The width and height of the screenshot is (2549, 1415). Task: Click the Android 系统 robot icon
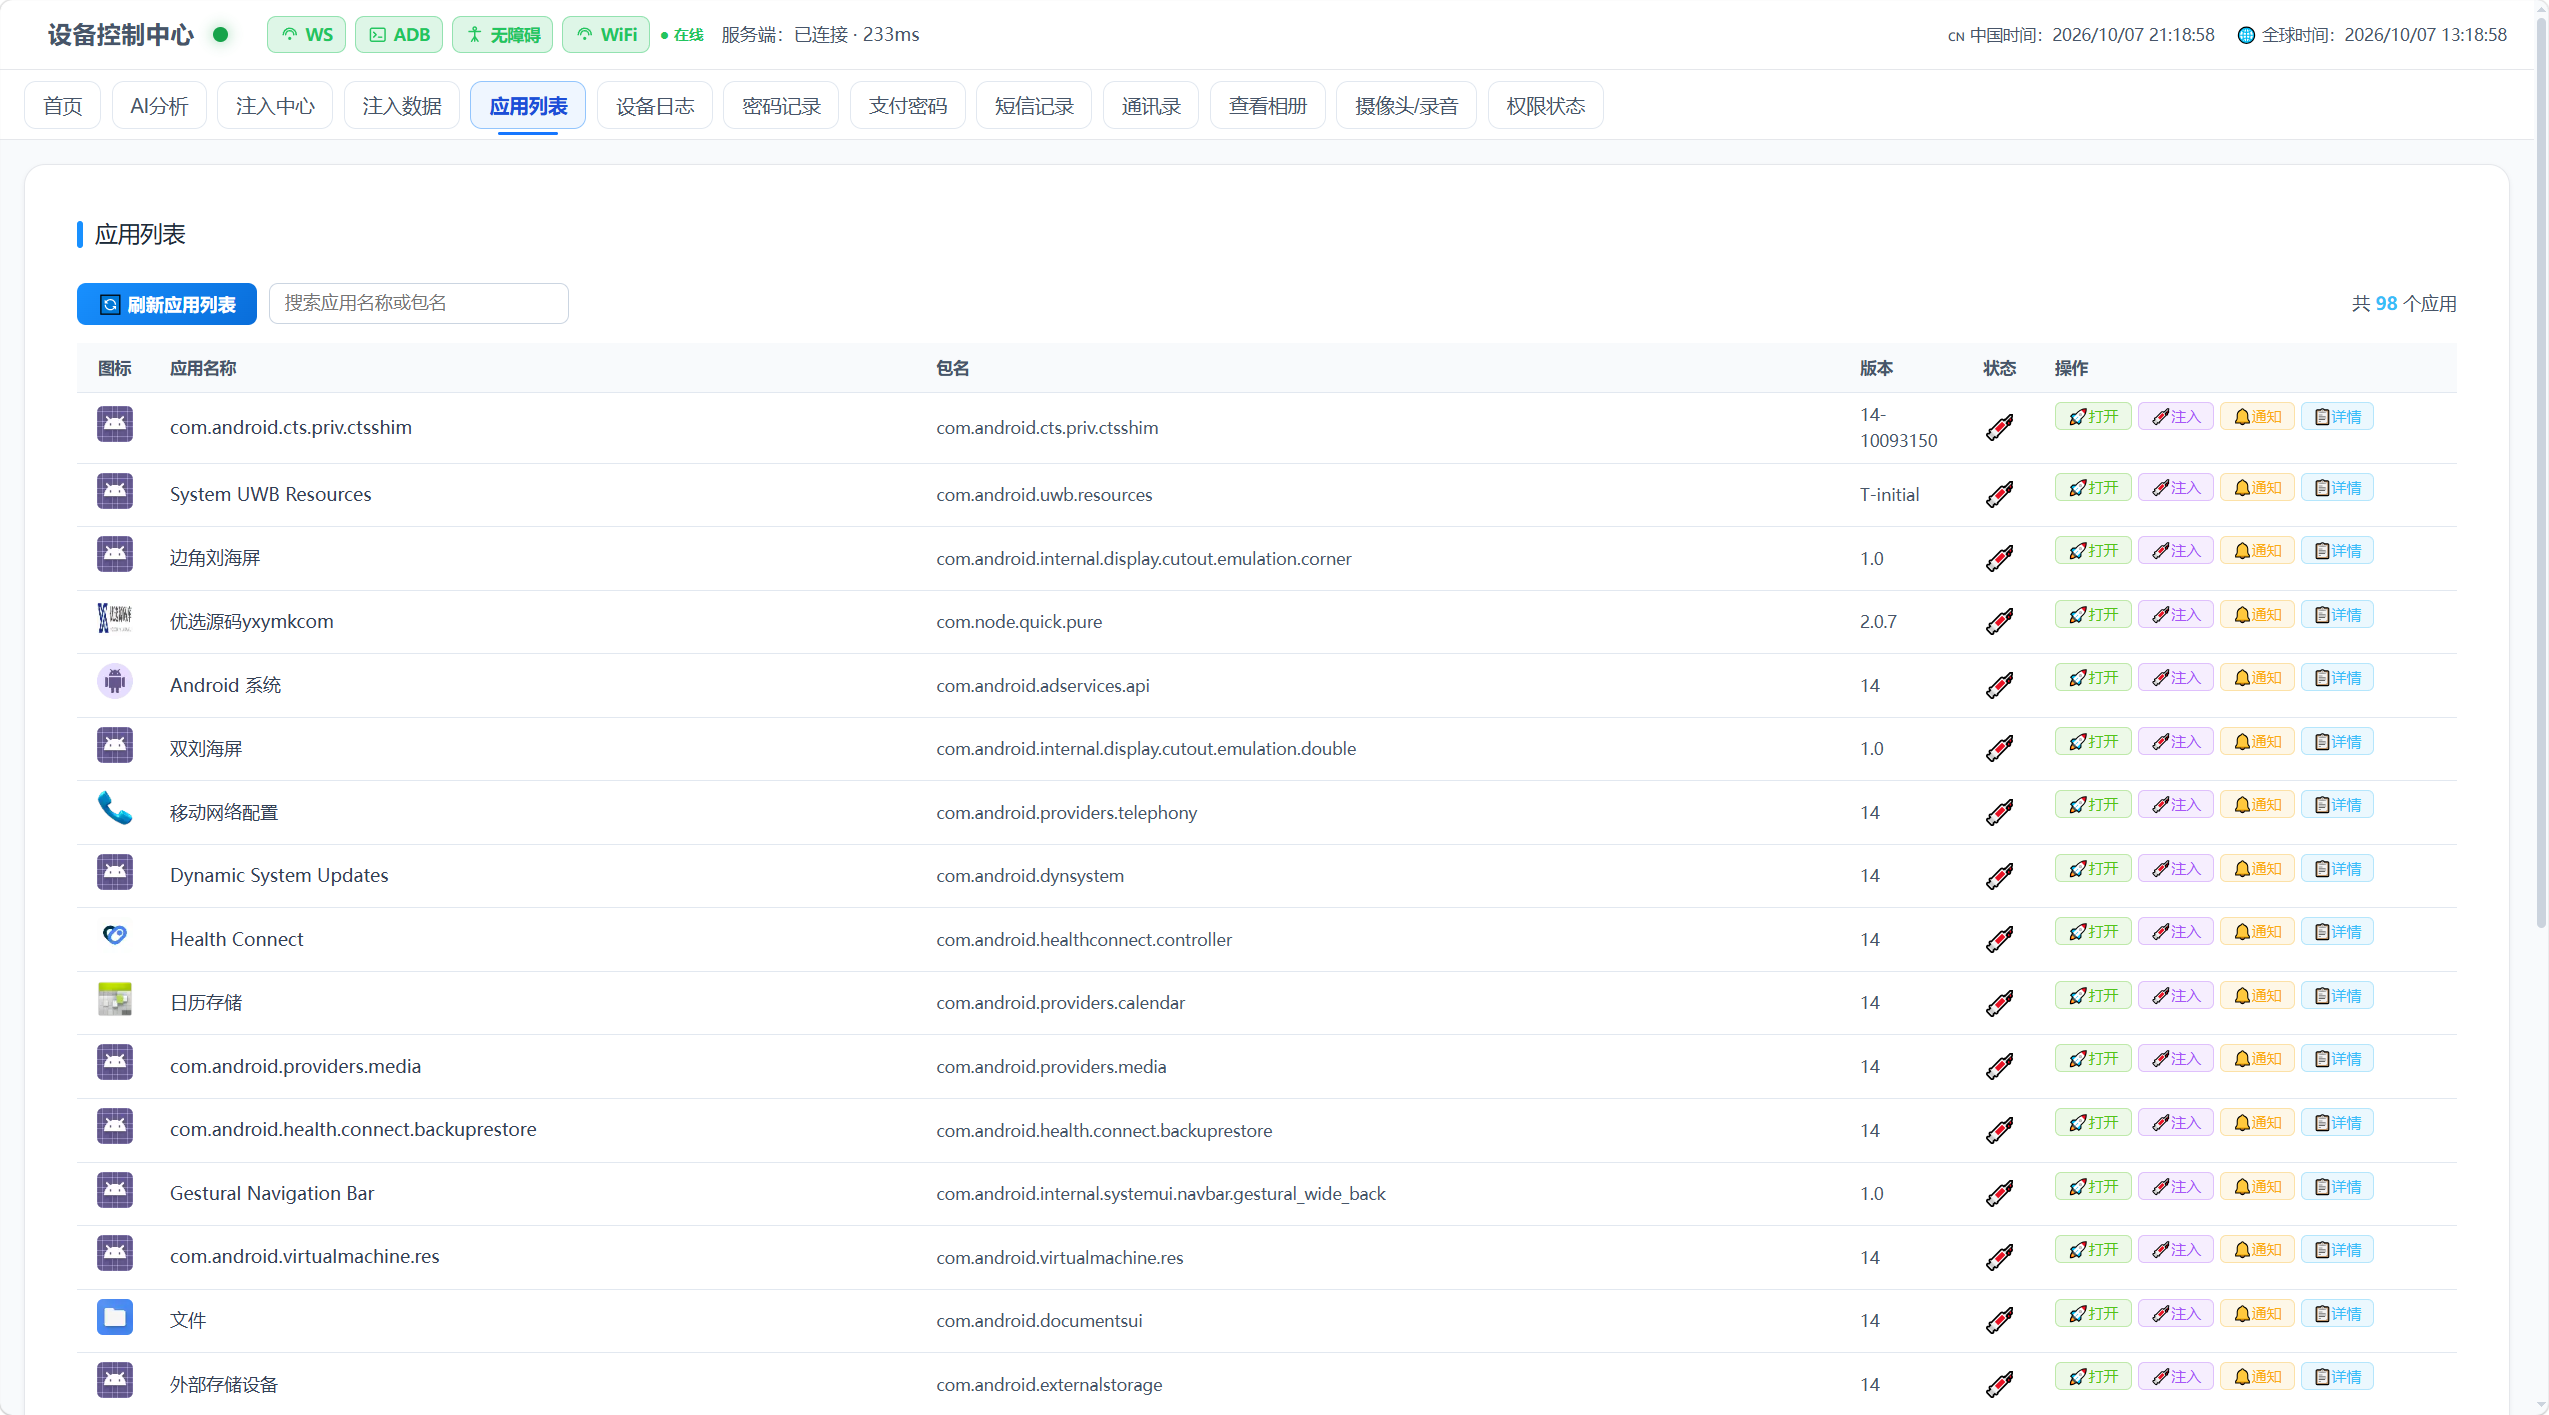click(115, 681)
